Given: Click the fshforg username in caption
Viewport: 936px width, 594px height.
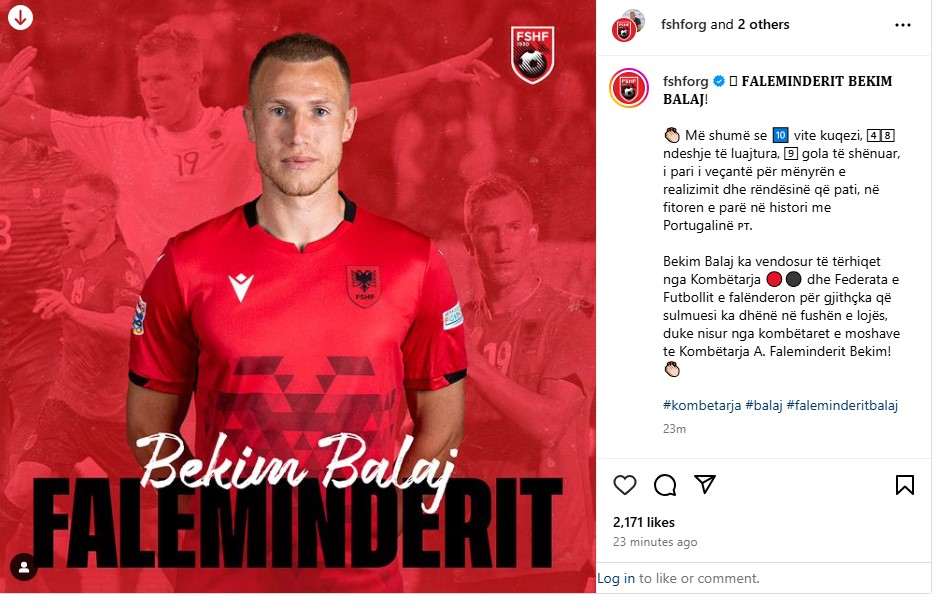Looking at the screenshot, I should click(685, 81).
